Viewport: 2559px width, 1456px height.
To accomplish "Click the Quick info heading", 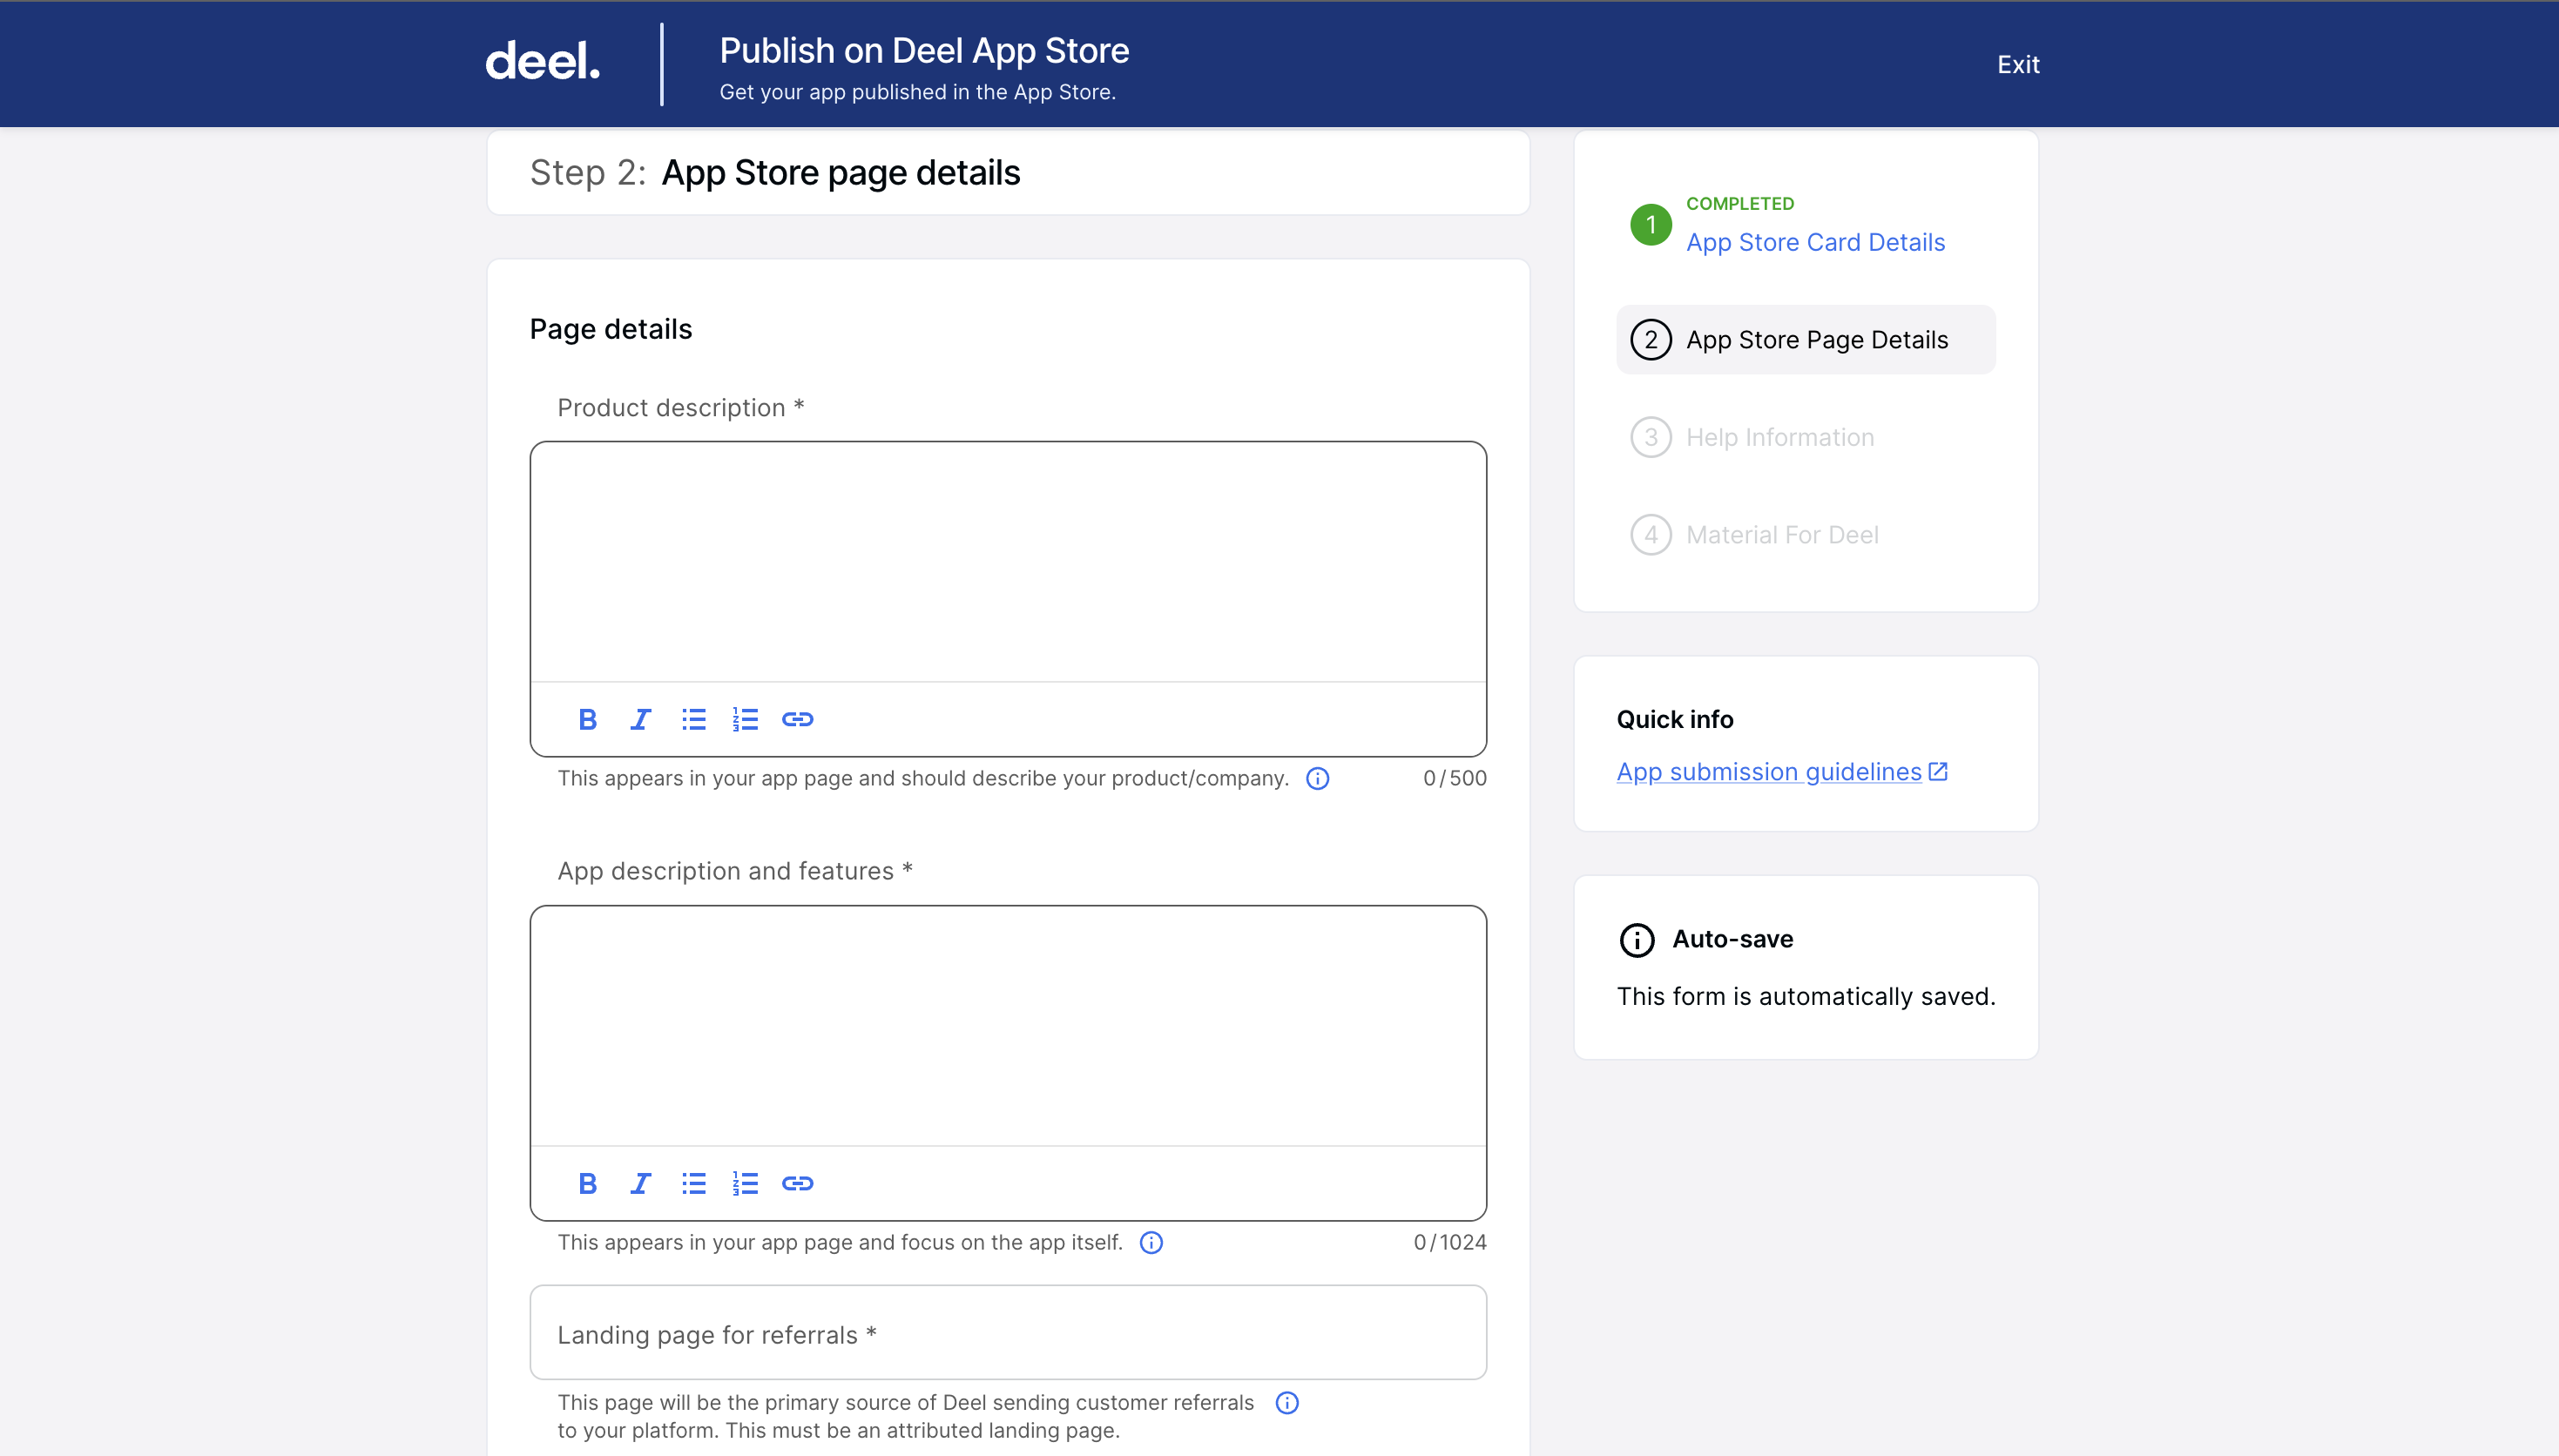I will coord(1675,719).
